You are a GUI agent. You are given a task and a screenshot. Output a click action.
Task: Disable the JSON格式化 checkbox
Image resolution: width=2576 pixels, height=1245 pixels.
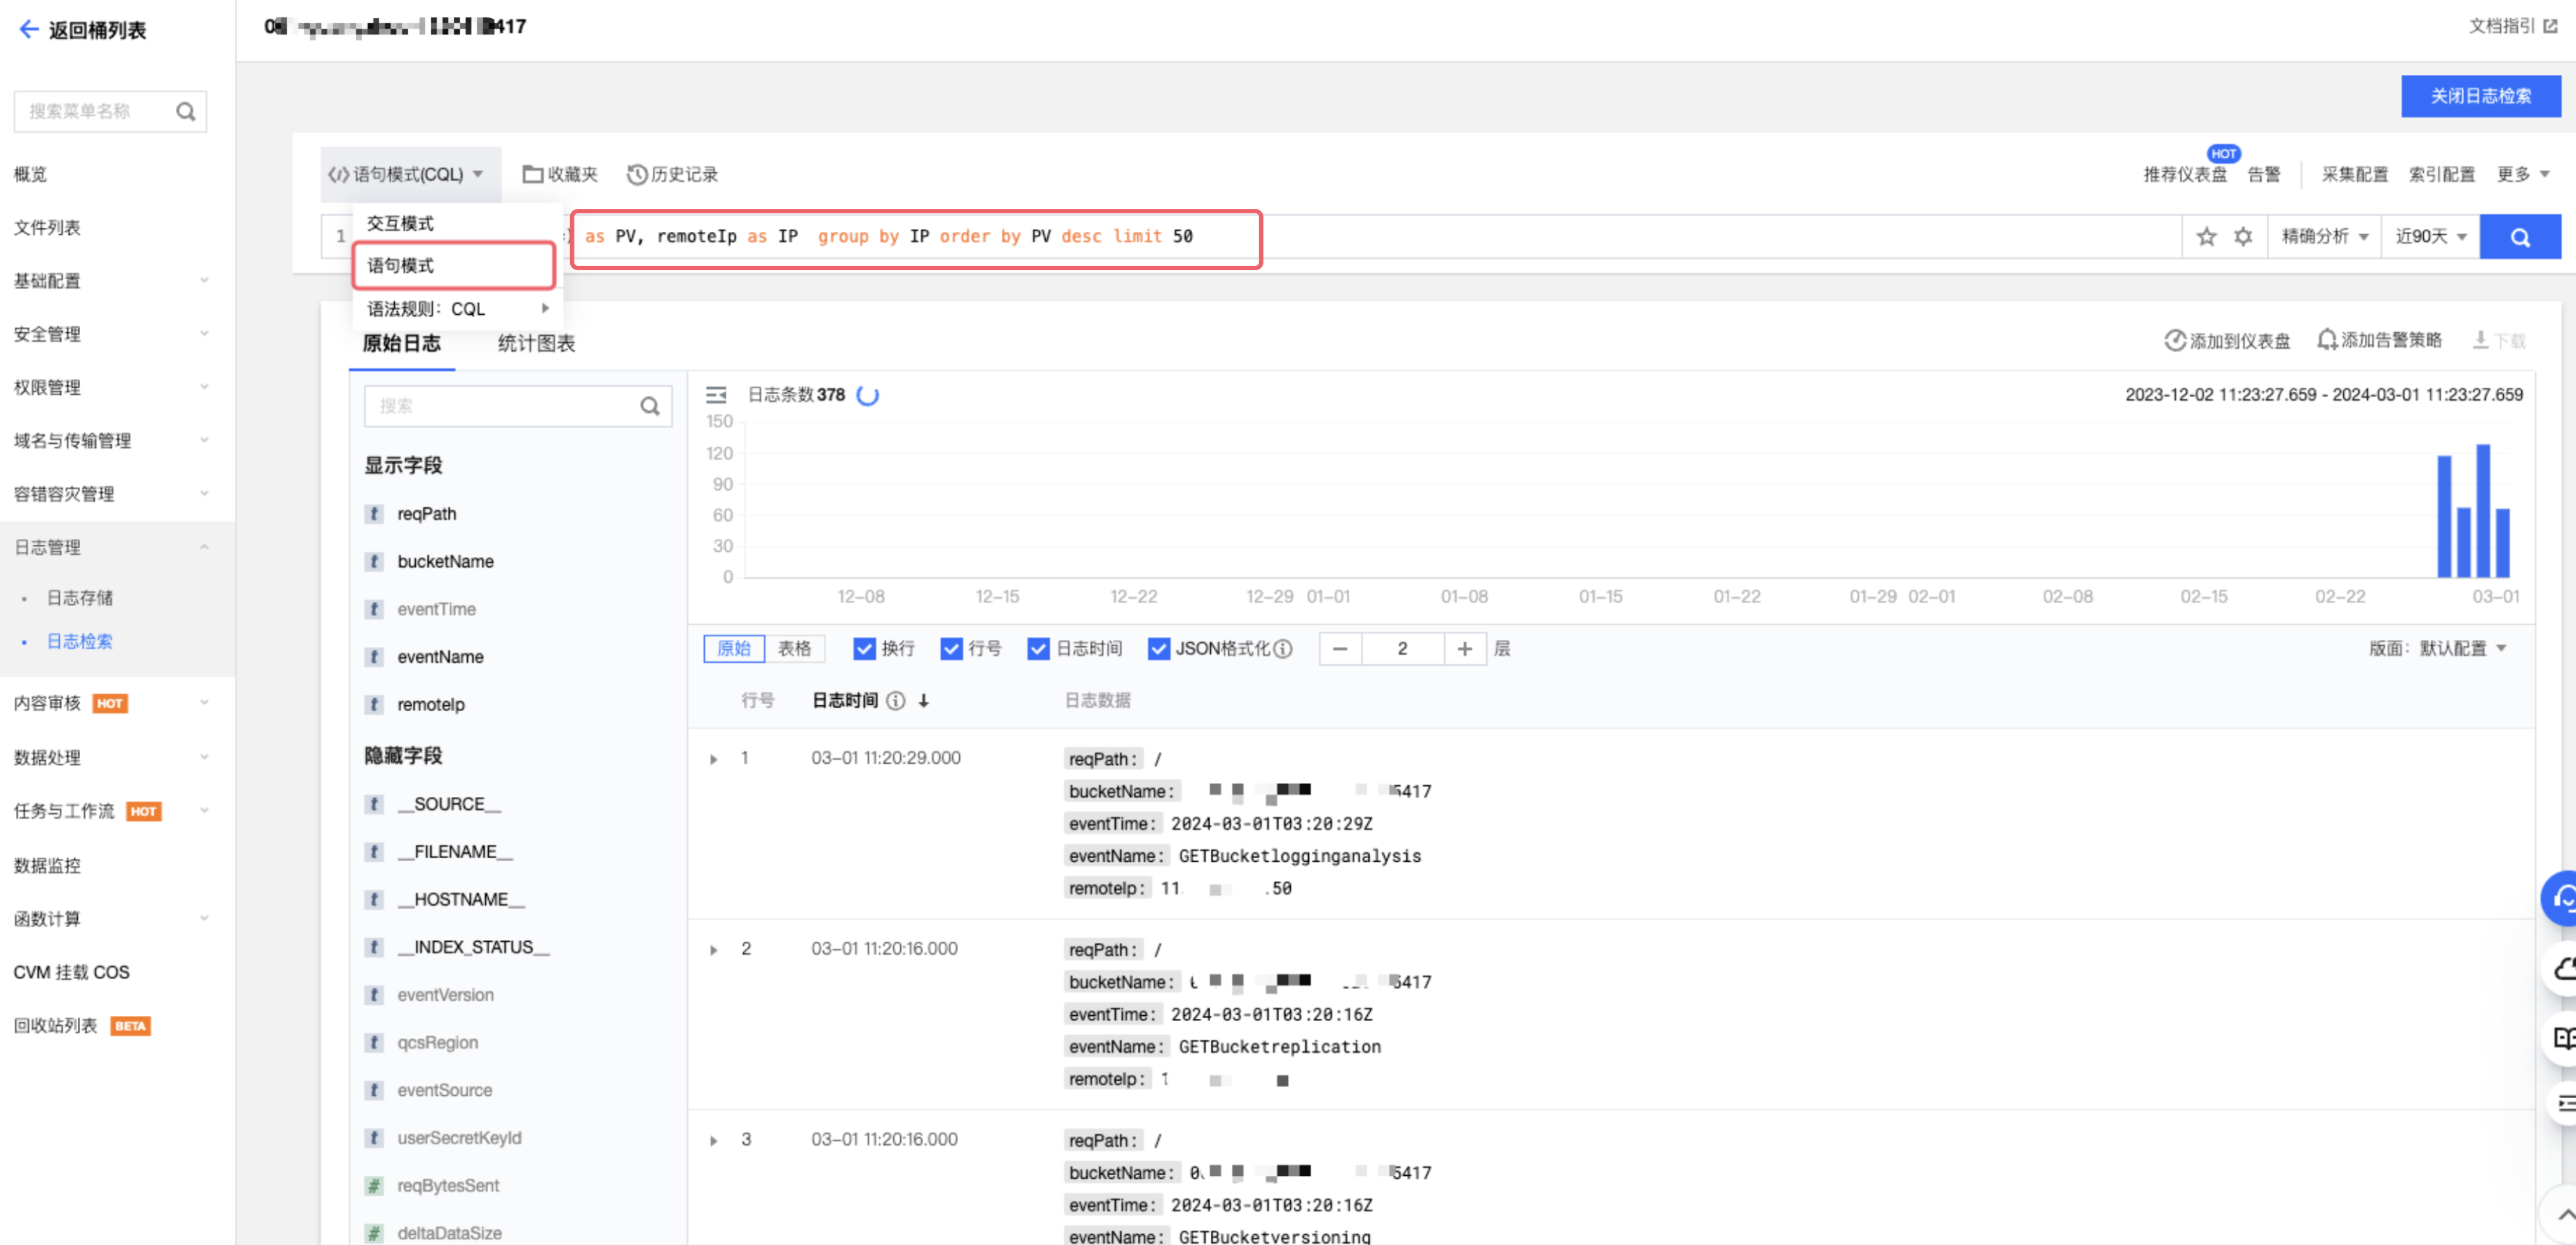[1158, 649]
